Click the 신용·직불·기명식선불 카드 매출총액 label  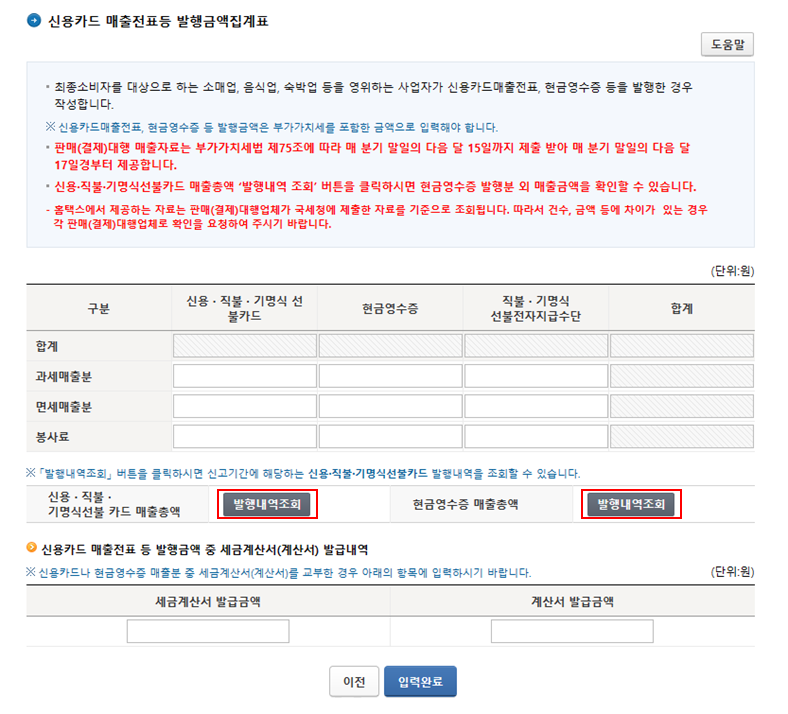pyautogui.click(x=114, y=504)
